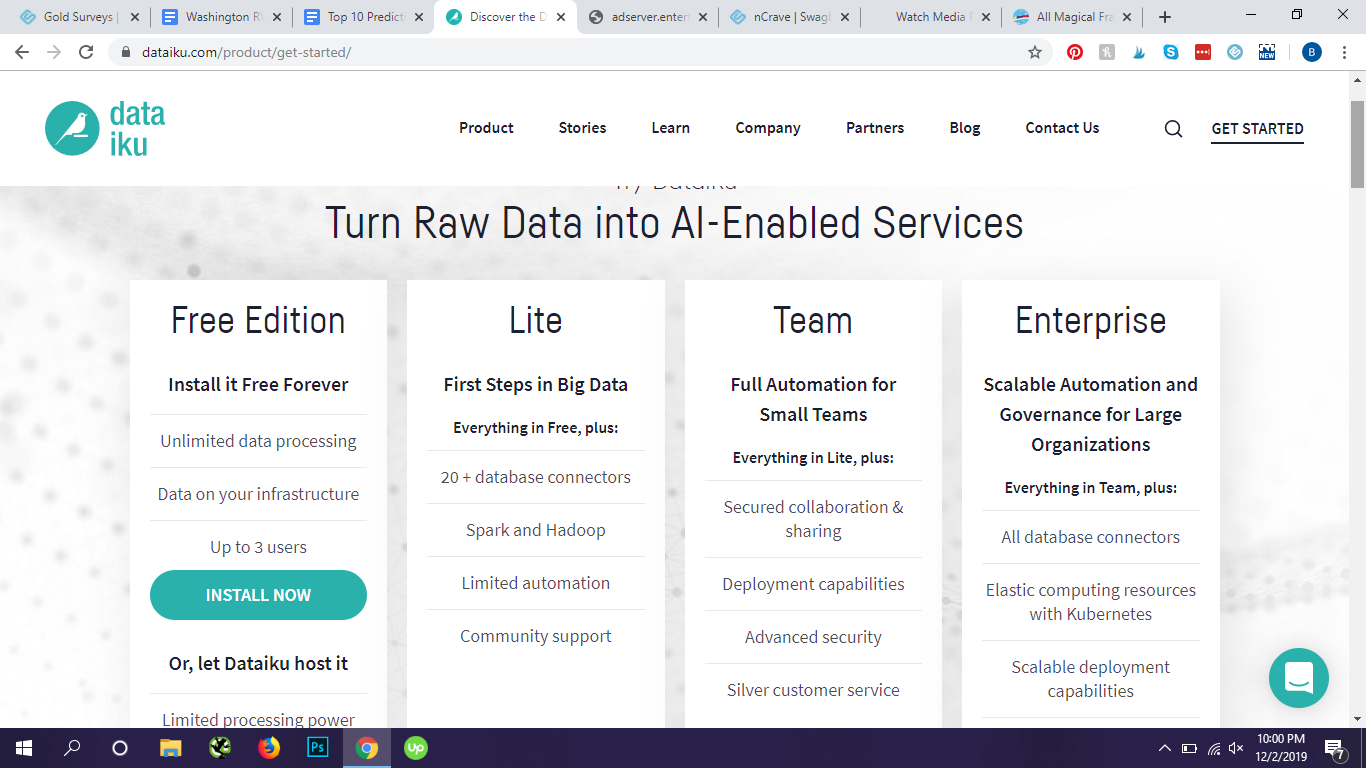Image resolution: width=1366 pixels, height=768 pixels.
Task: Click 'Silver customer service' text
Action: (813, 690)
